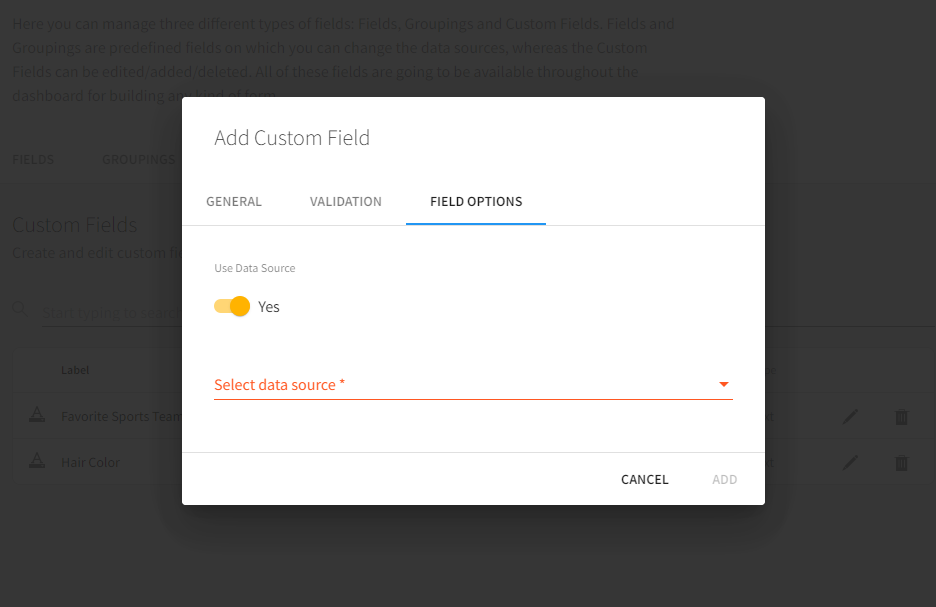Screen dimensions: 936x607
Task: Open the Select data source dropdown arrow
Action: coord(724,385)
